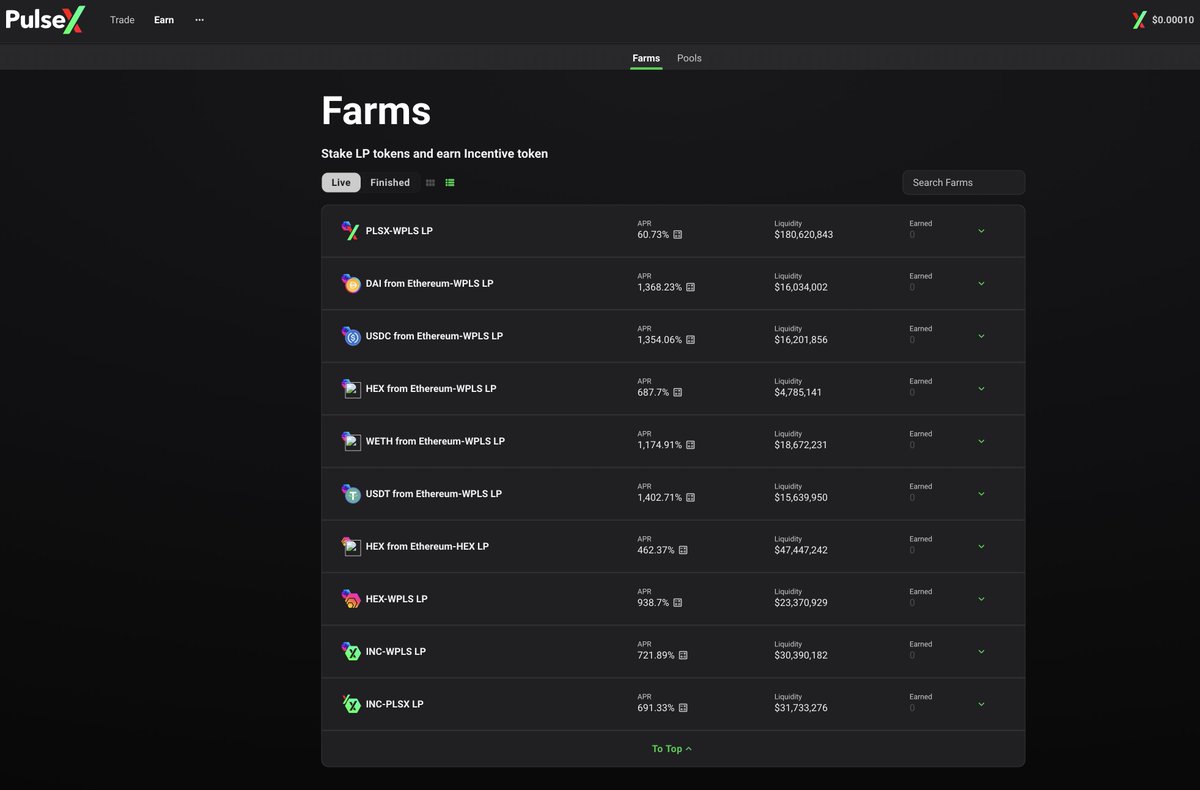Open APR calculator for INC-WPLS LP
Image resolution: width=1200 pixels, height=790 pixels.
pos(683,655)
